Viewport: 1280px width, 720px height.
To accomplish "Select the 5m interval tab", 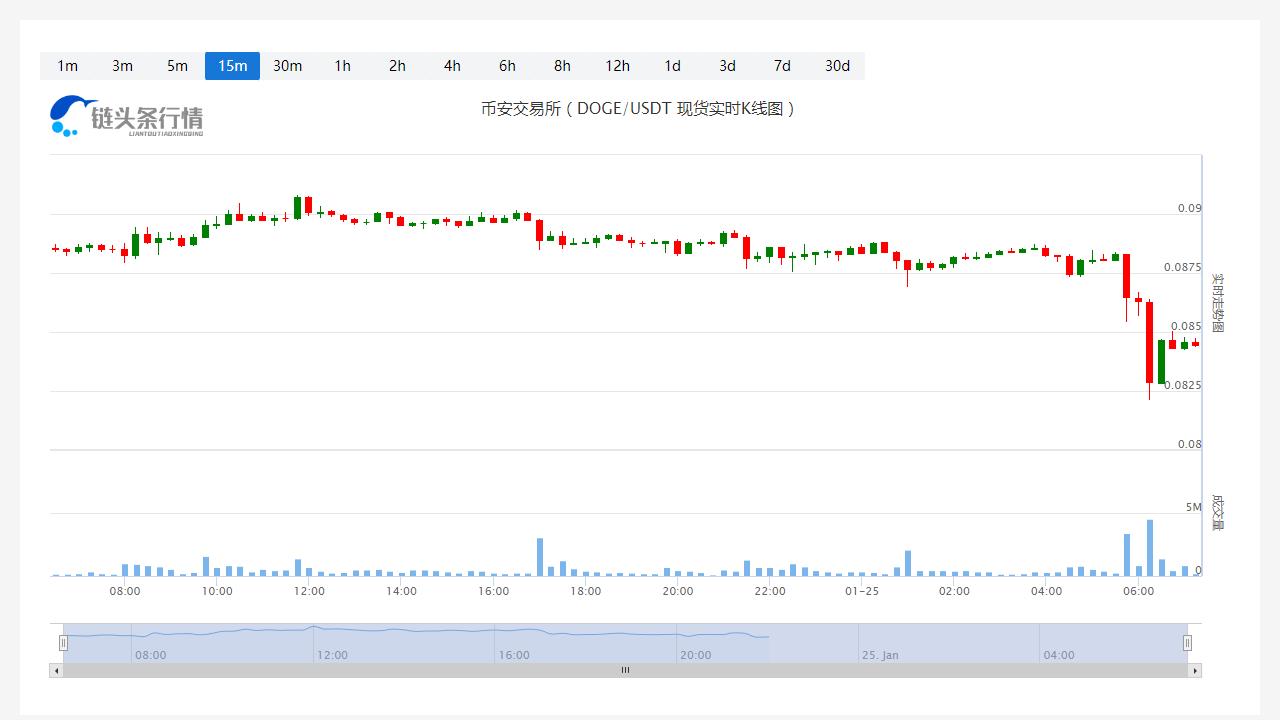I will pos(177,66).
